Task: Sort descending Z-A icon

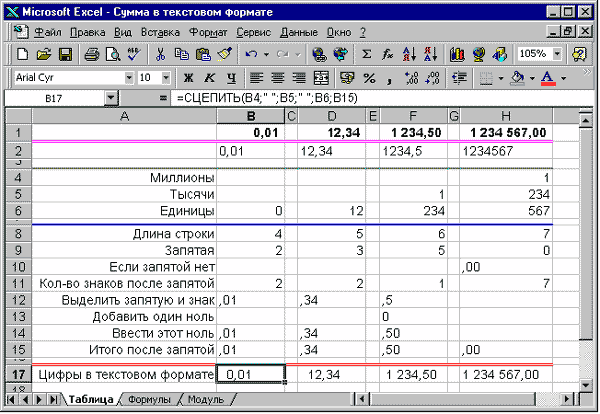Action: click(x=430, y=54)
